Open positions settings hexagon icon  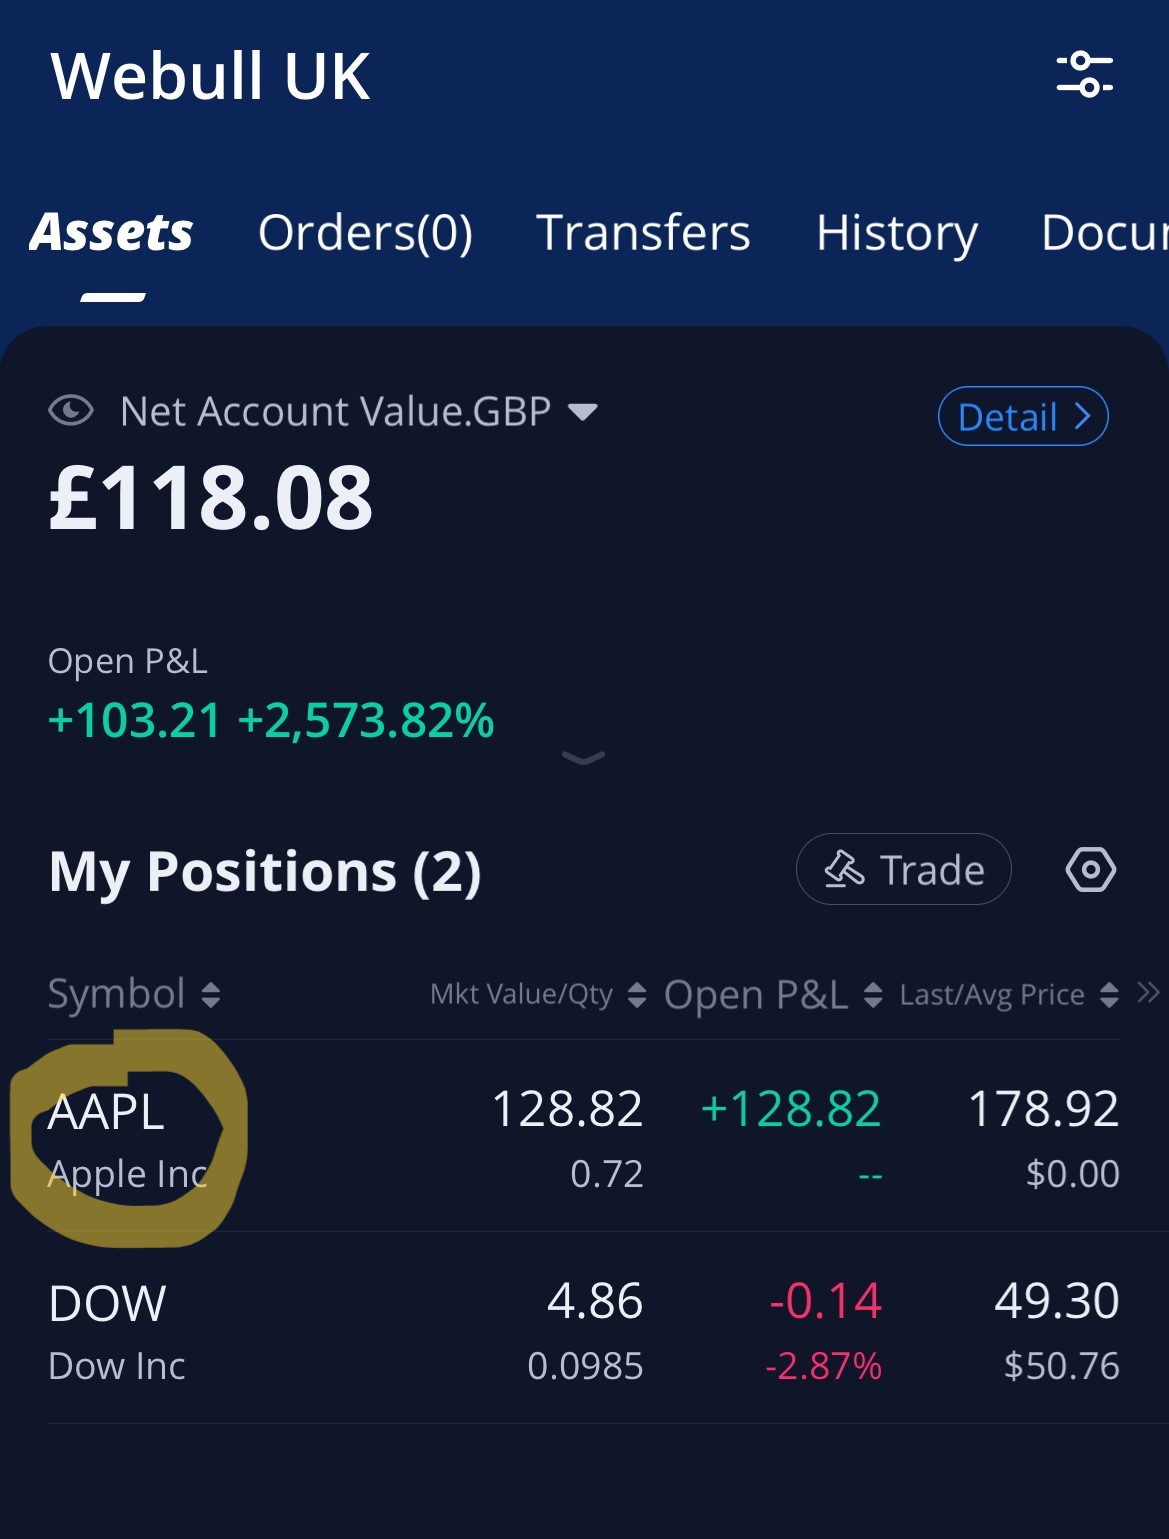coord(1090,869)
